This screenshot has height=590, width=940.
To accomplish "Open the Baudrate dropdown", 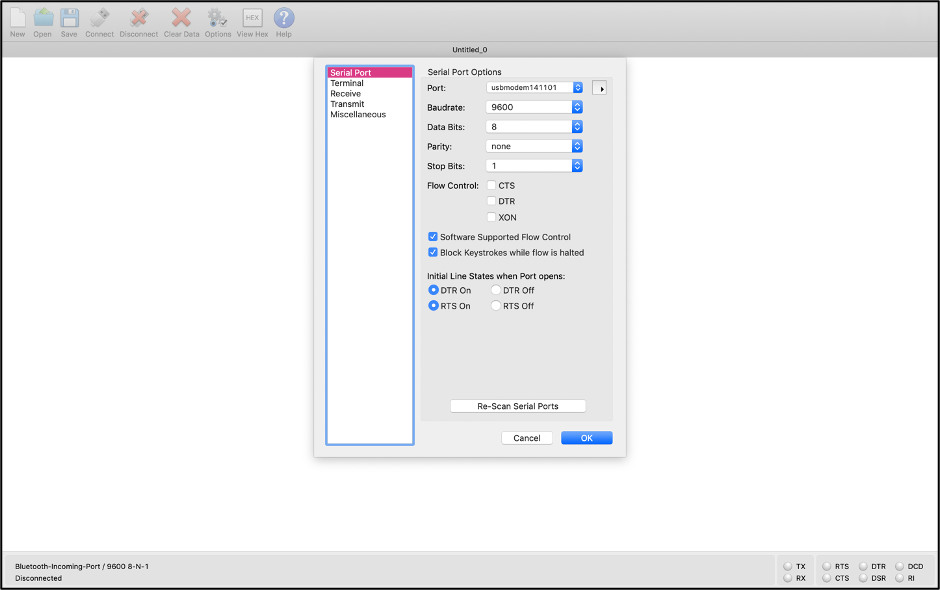I will point(534,107).
